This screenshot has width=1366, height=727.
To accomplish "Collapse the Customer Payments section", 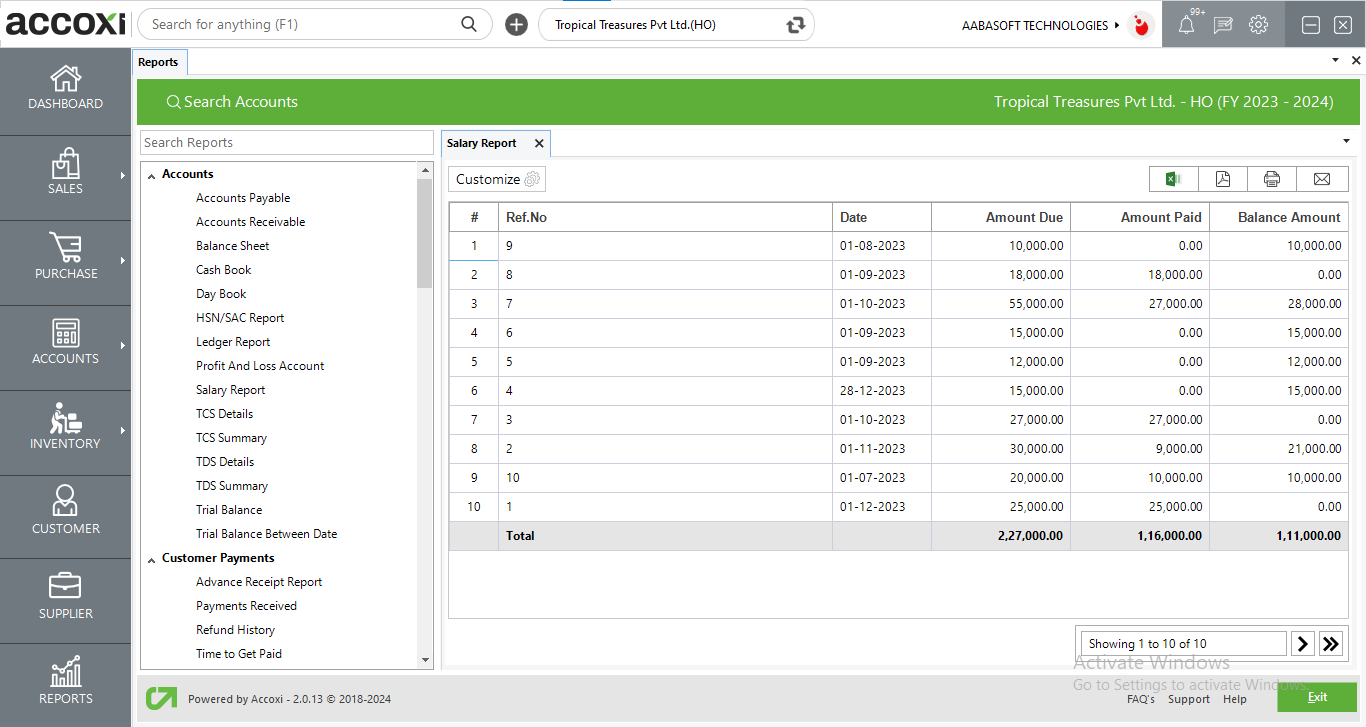I will (151, 557).
